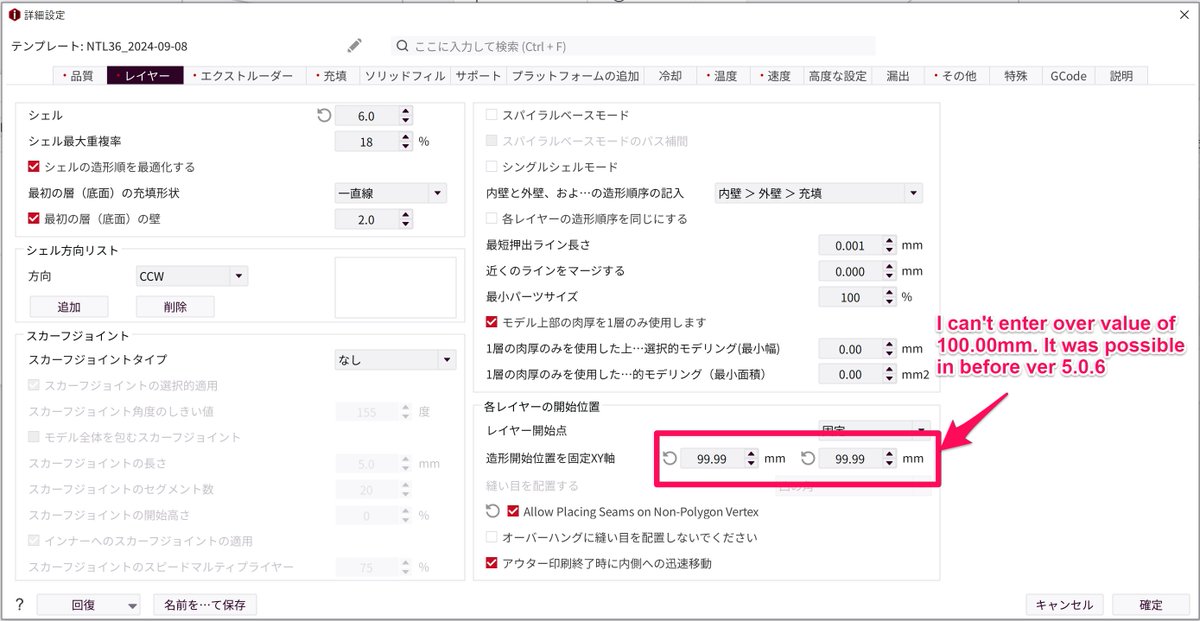Open the 説明 tab
Viewport: 1200px width, 621px height.
(x=1121, y=76)
